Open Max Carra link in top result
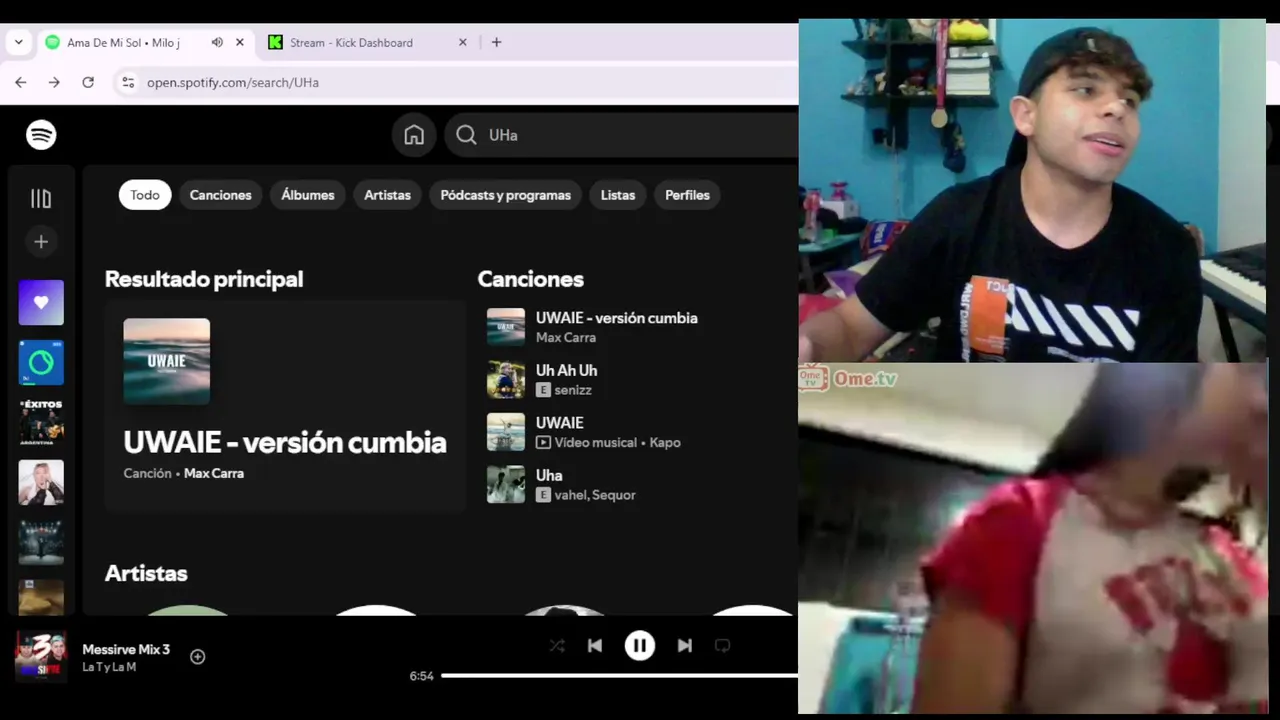 tap(214, 473)
